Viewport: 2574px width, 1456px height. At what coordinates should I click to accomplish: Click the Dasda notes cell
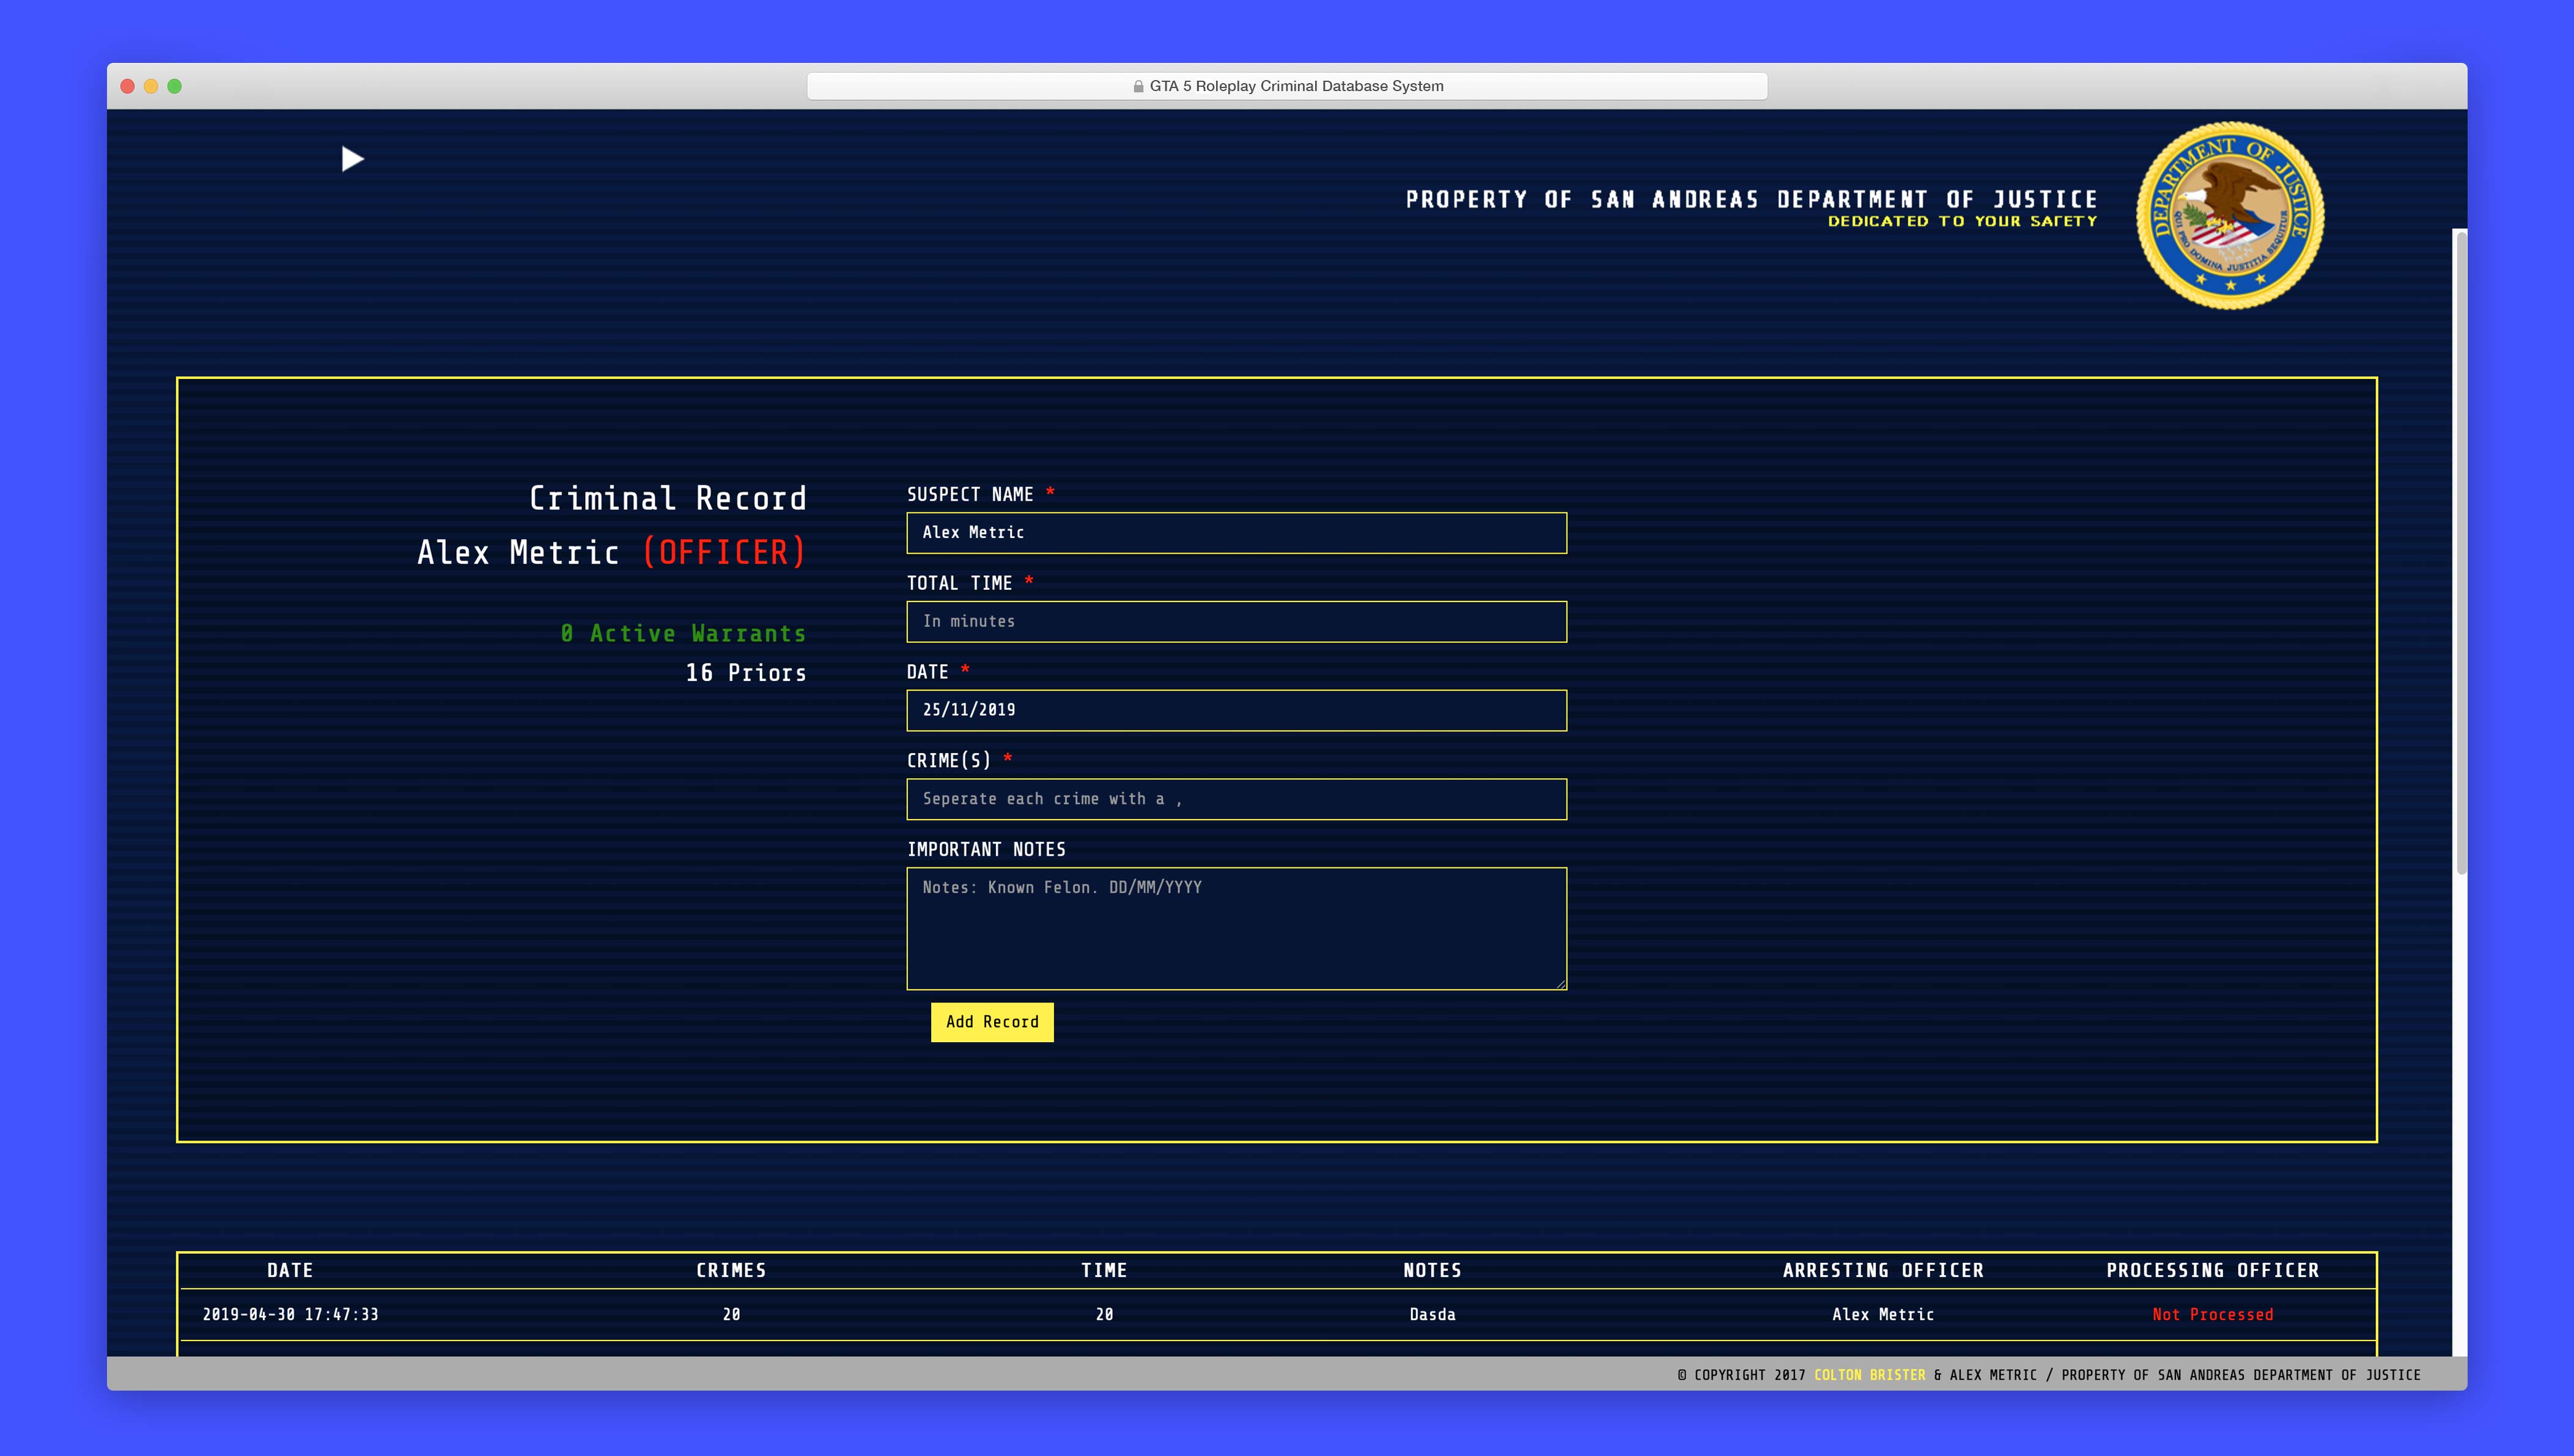pos(1432,1314)
